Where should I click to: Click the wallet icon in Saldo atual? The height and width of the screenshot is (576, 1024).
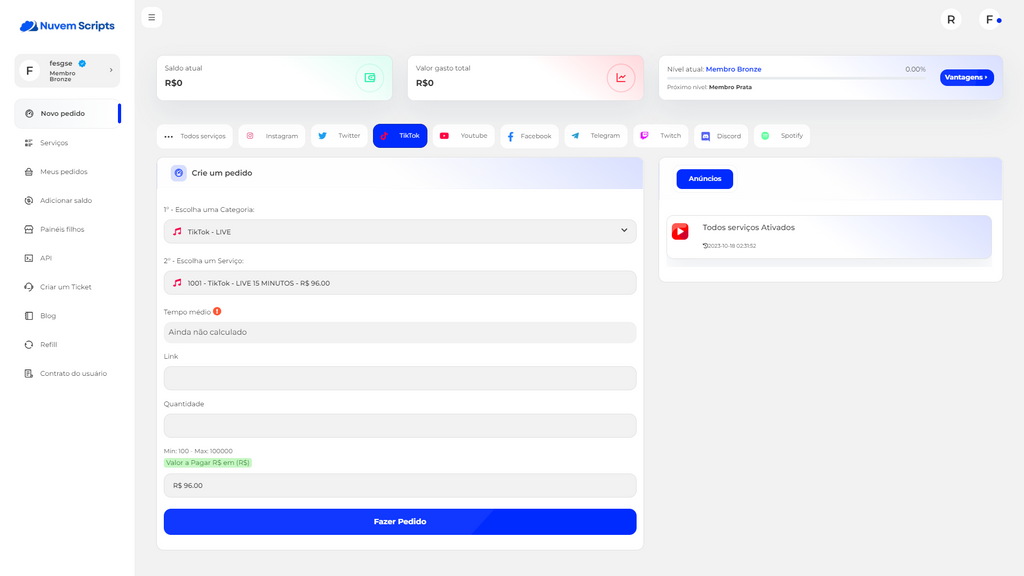(369, 78)
